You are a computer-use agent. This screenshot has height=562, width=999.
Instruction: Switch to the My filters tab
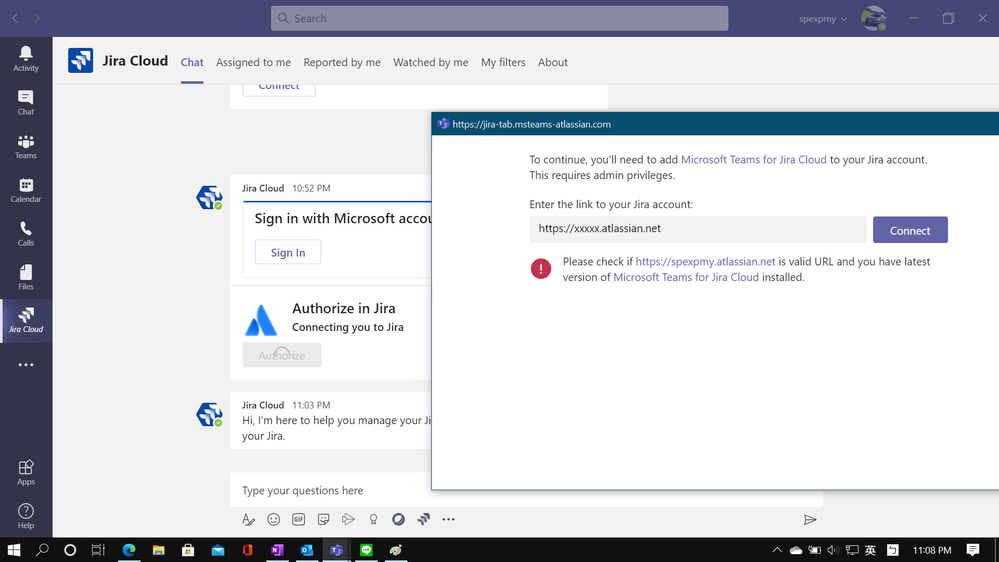point(503,62)
